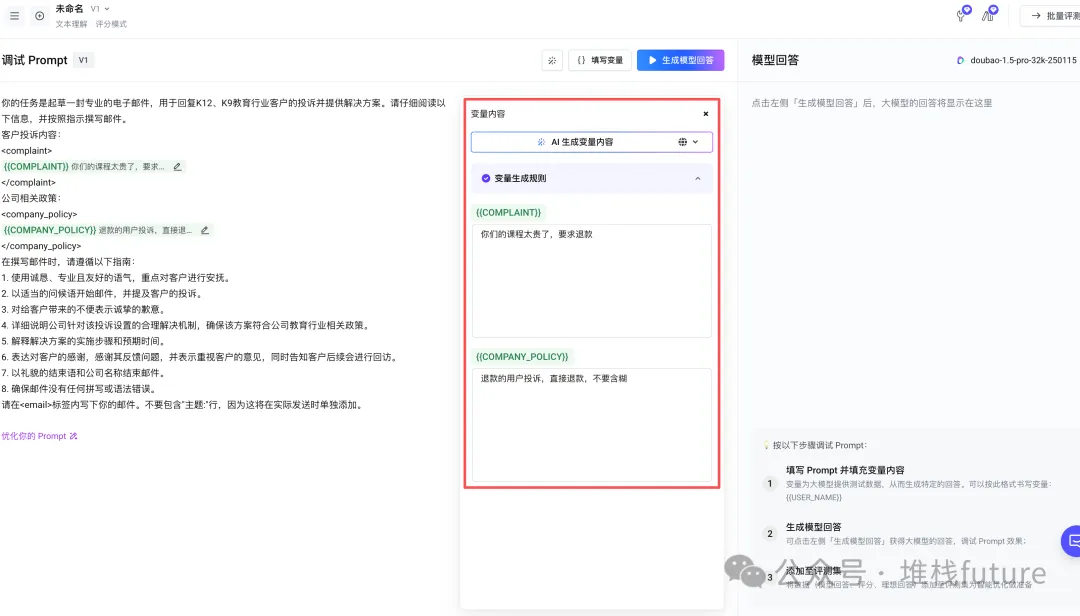Click the 未命名 project title
Image resolution: width=1080 pixels, height=616 pixels.
[x=70, y=9]
